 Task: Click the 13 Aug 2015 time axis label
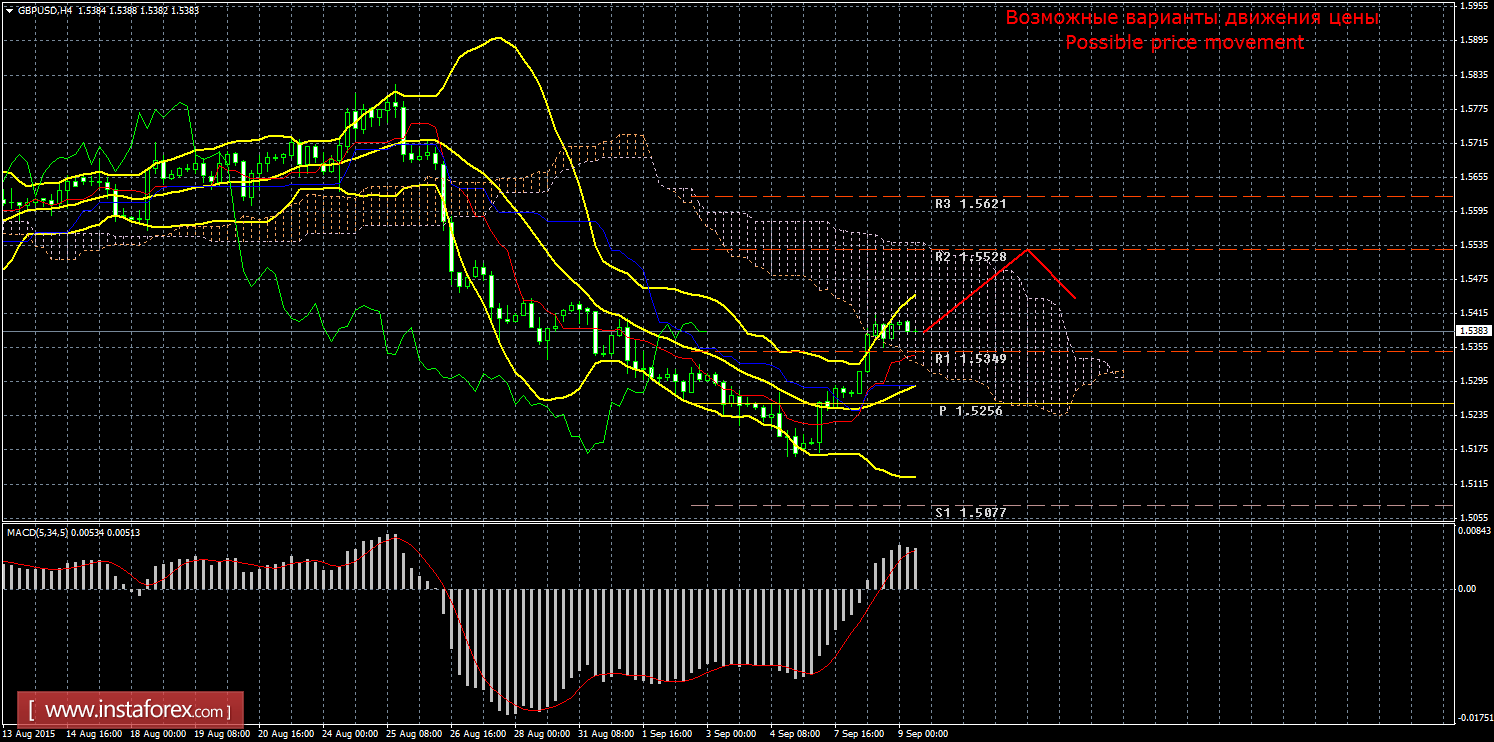[27, 733]
